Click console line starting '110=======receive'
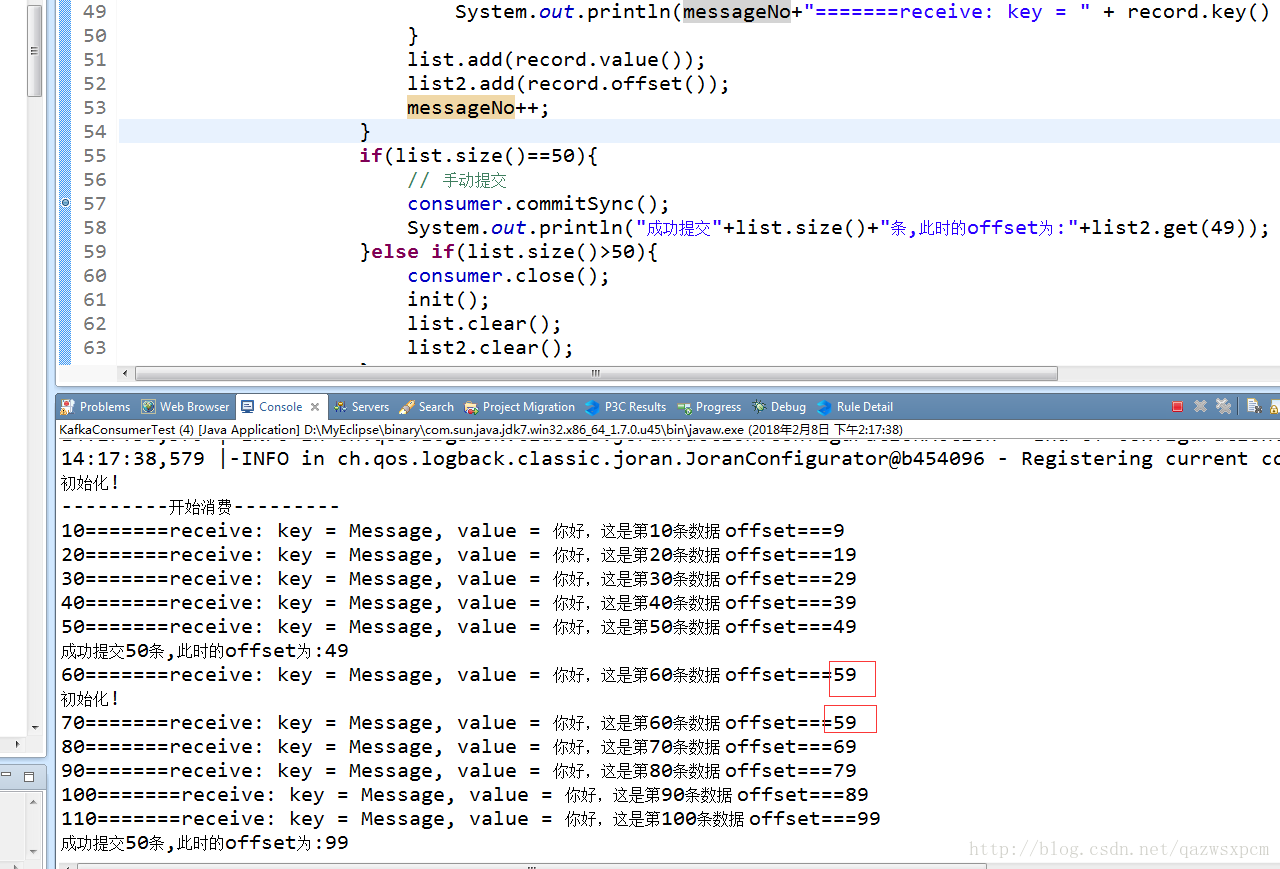The width and height of the screenshot is (1280, 869). 471,819
